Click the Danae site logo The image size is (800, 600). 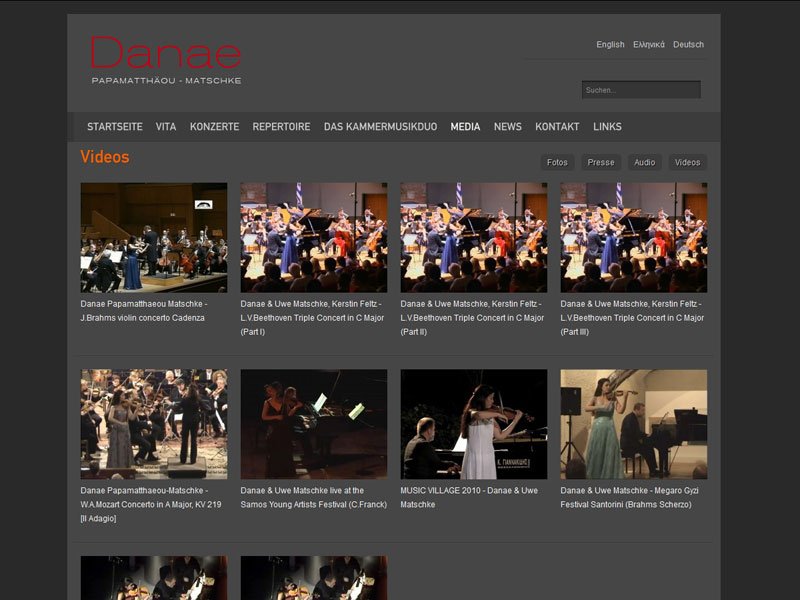tap(166, 60)
